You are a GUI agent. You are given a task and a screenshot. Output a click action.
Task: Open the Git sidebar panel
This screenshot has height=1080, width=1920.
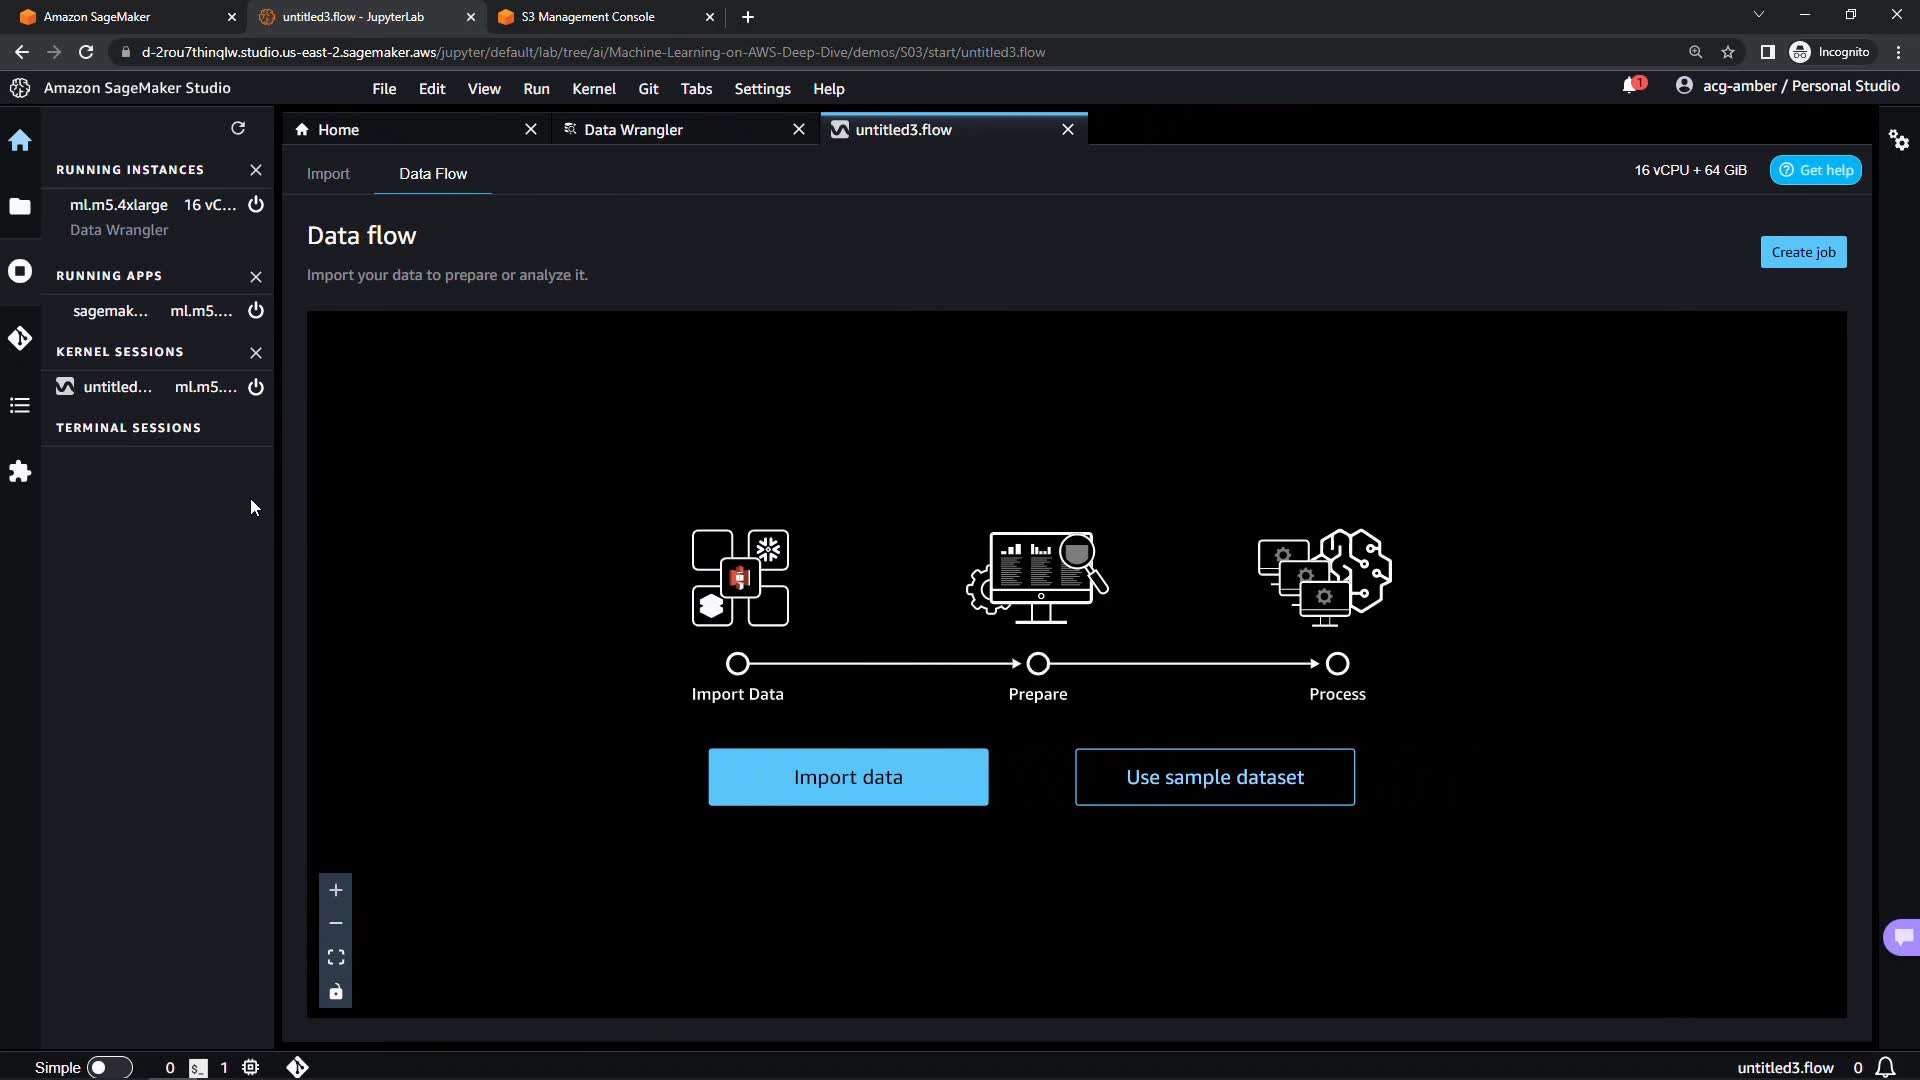coord(20,339)
